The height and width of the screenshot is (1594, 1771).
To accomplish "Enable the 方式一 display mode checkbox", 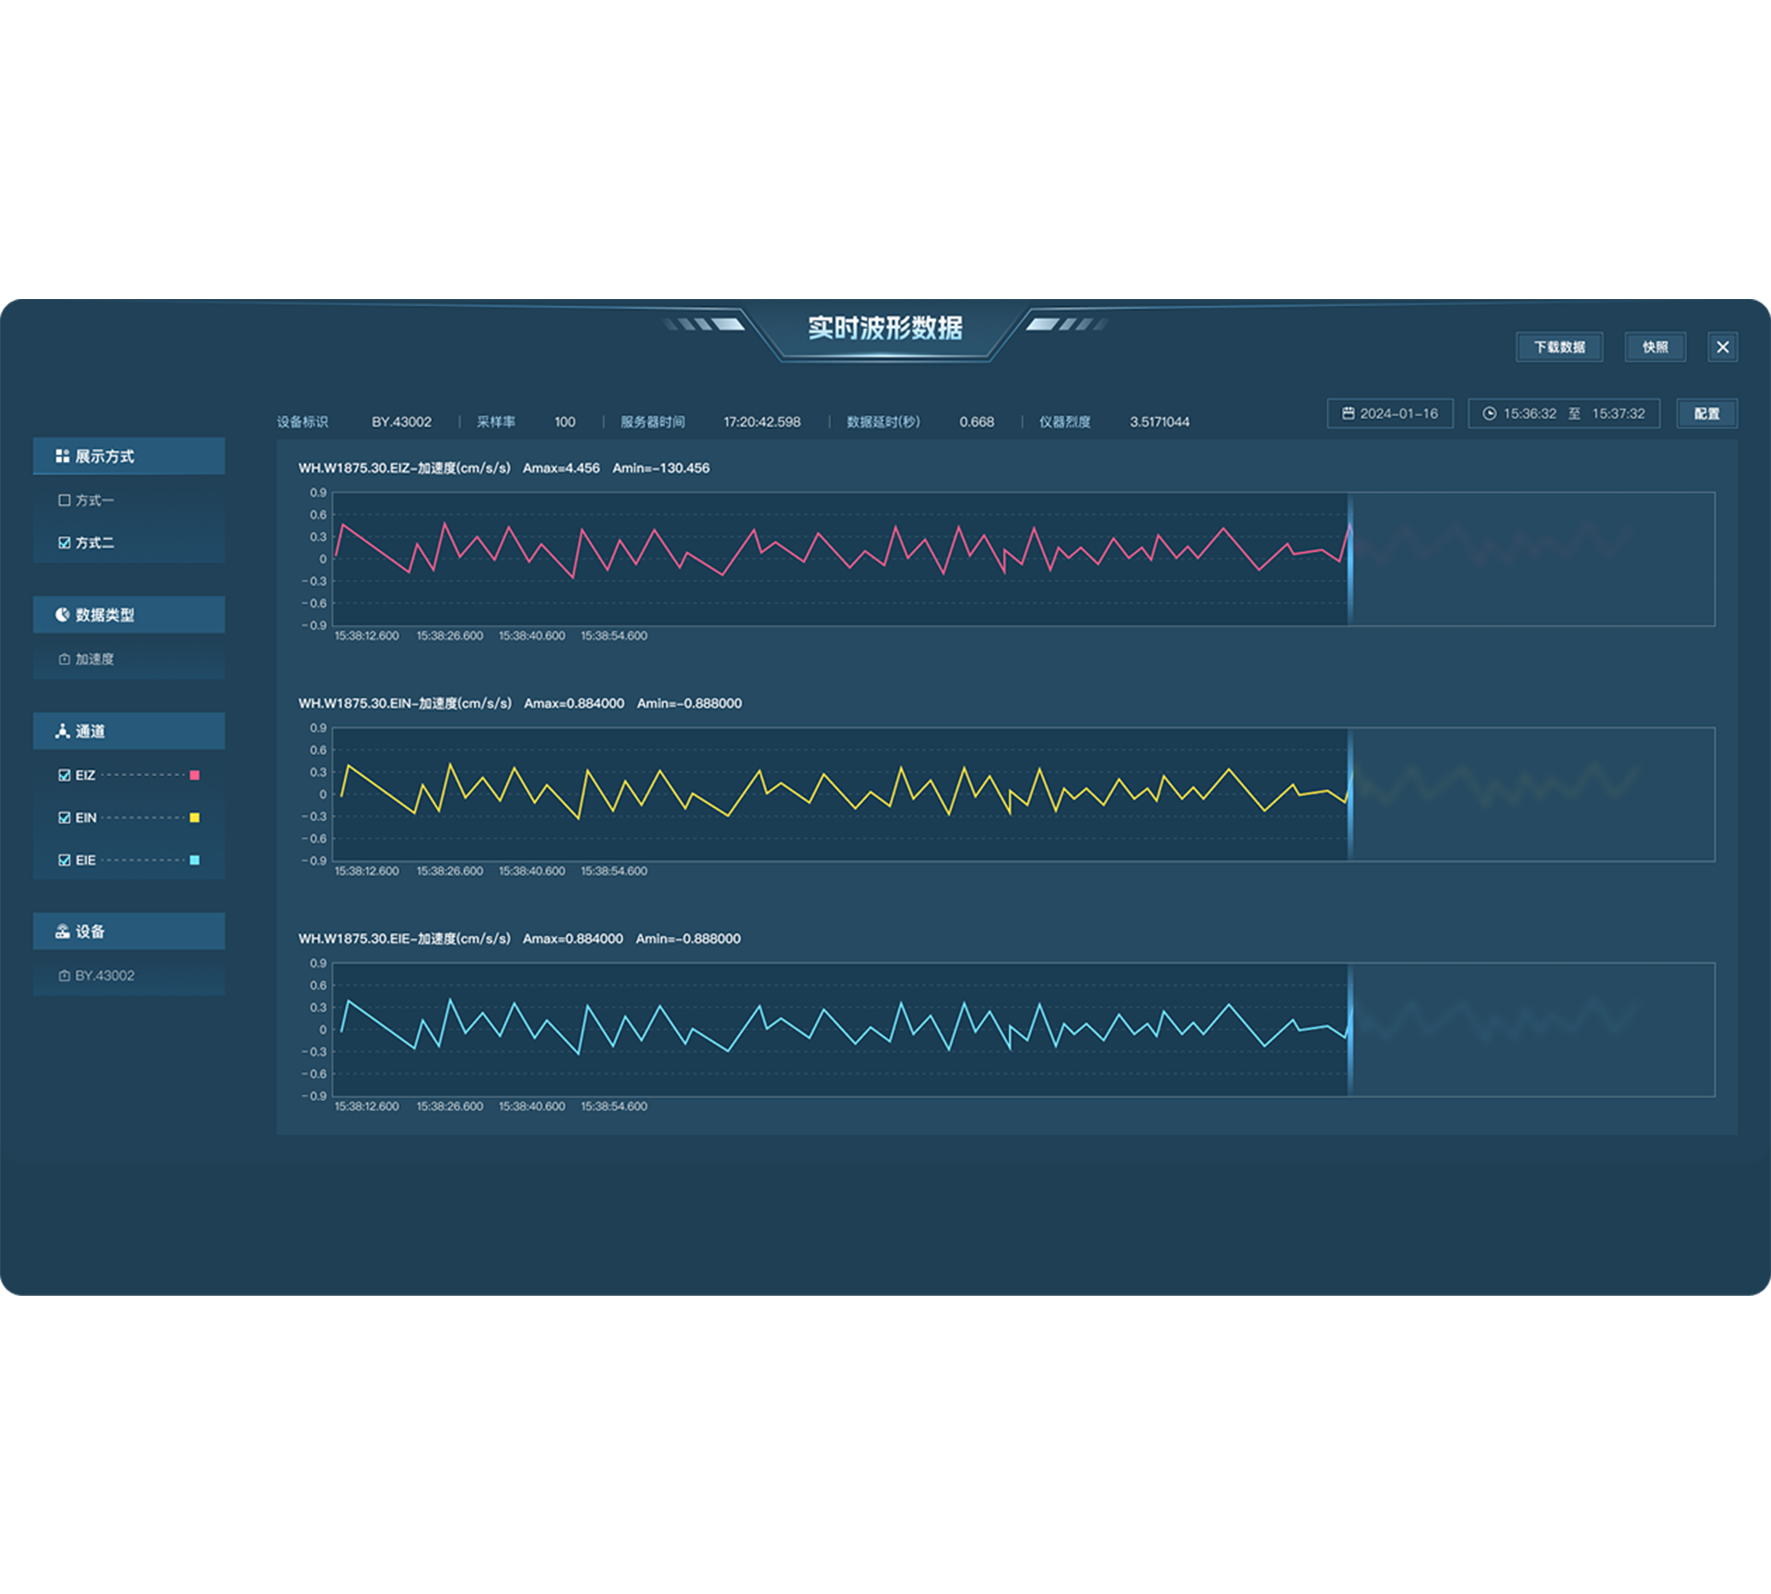I will tap(64, 500).
